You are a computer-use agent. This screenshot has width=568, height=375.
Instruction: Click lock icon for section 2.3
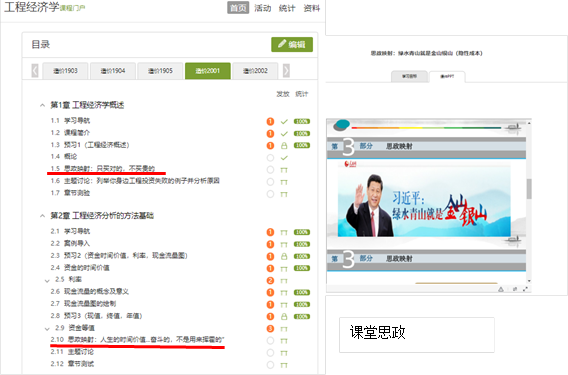(x=284, y=257)
